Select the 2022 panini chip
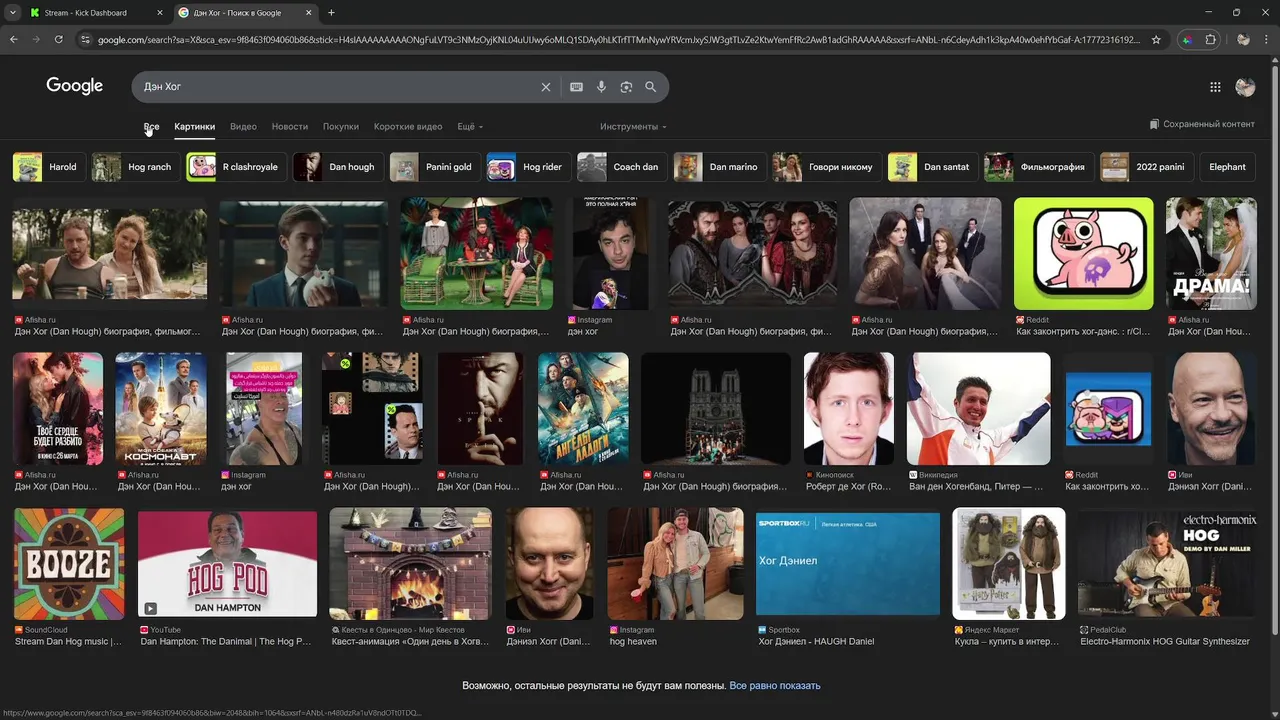Screen dimensions: 1280x720 point(1147,167)
